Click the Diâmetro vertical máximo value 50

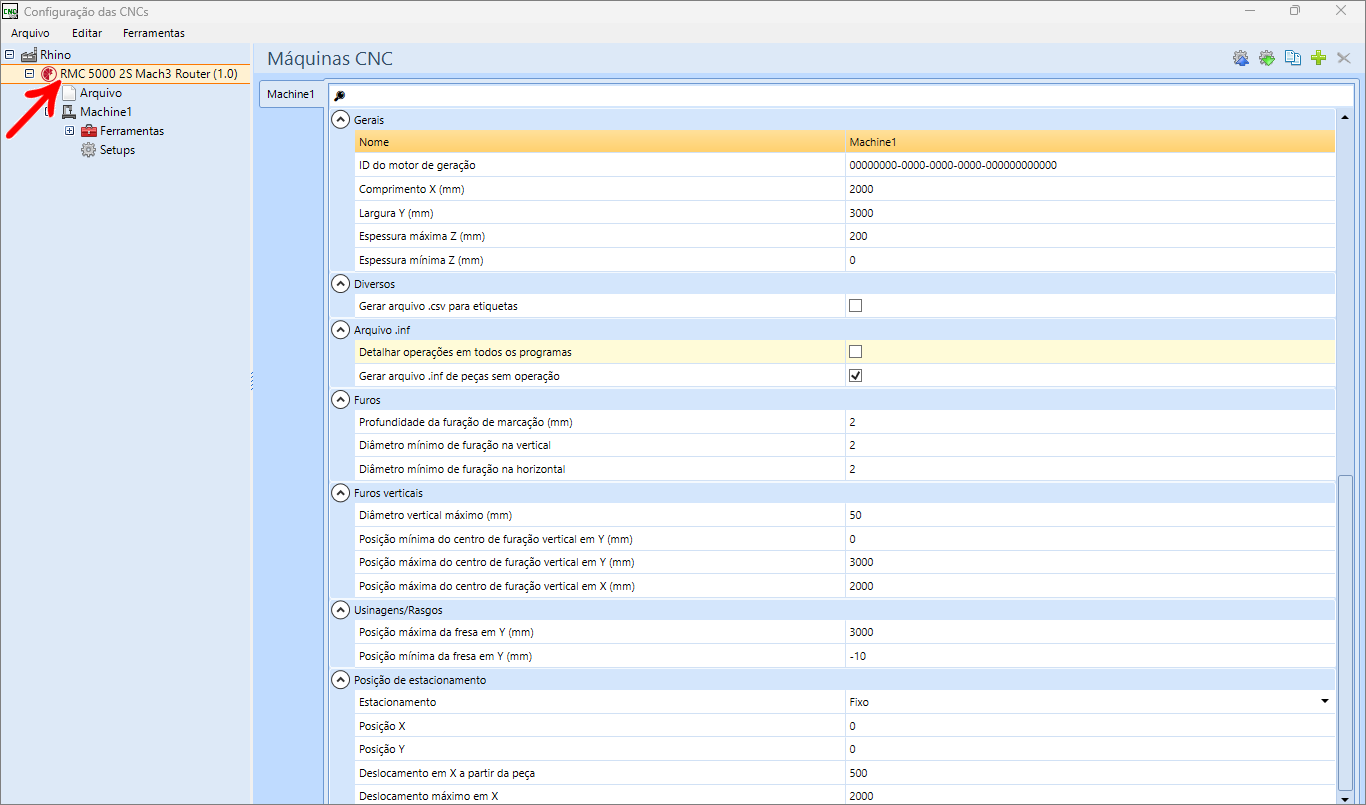[x=1090, y=516]
